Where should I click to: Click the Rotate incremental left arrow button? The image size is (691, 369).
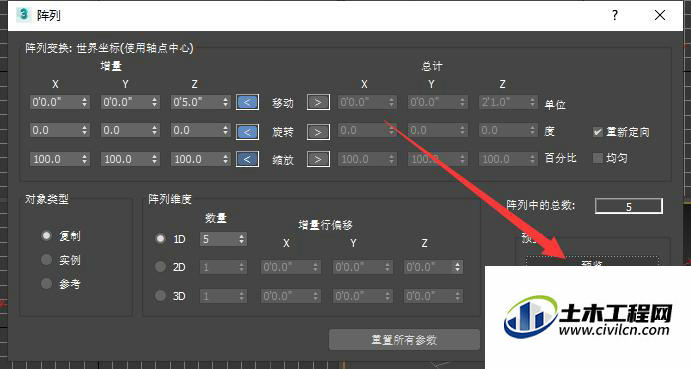(247, 131)
